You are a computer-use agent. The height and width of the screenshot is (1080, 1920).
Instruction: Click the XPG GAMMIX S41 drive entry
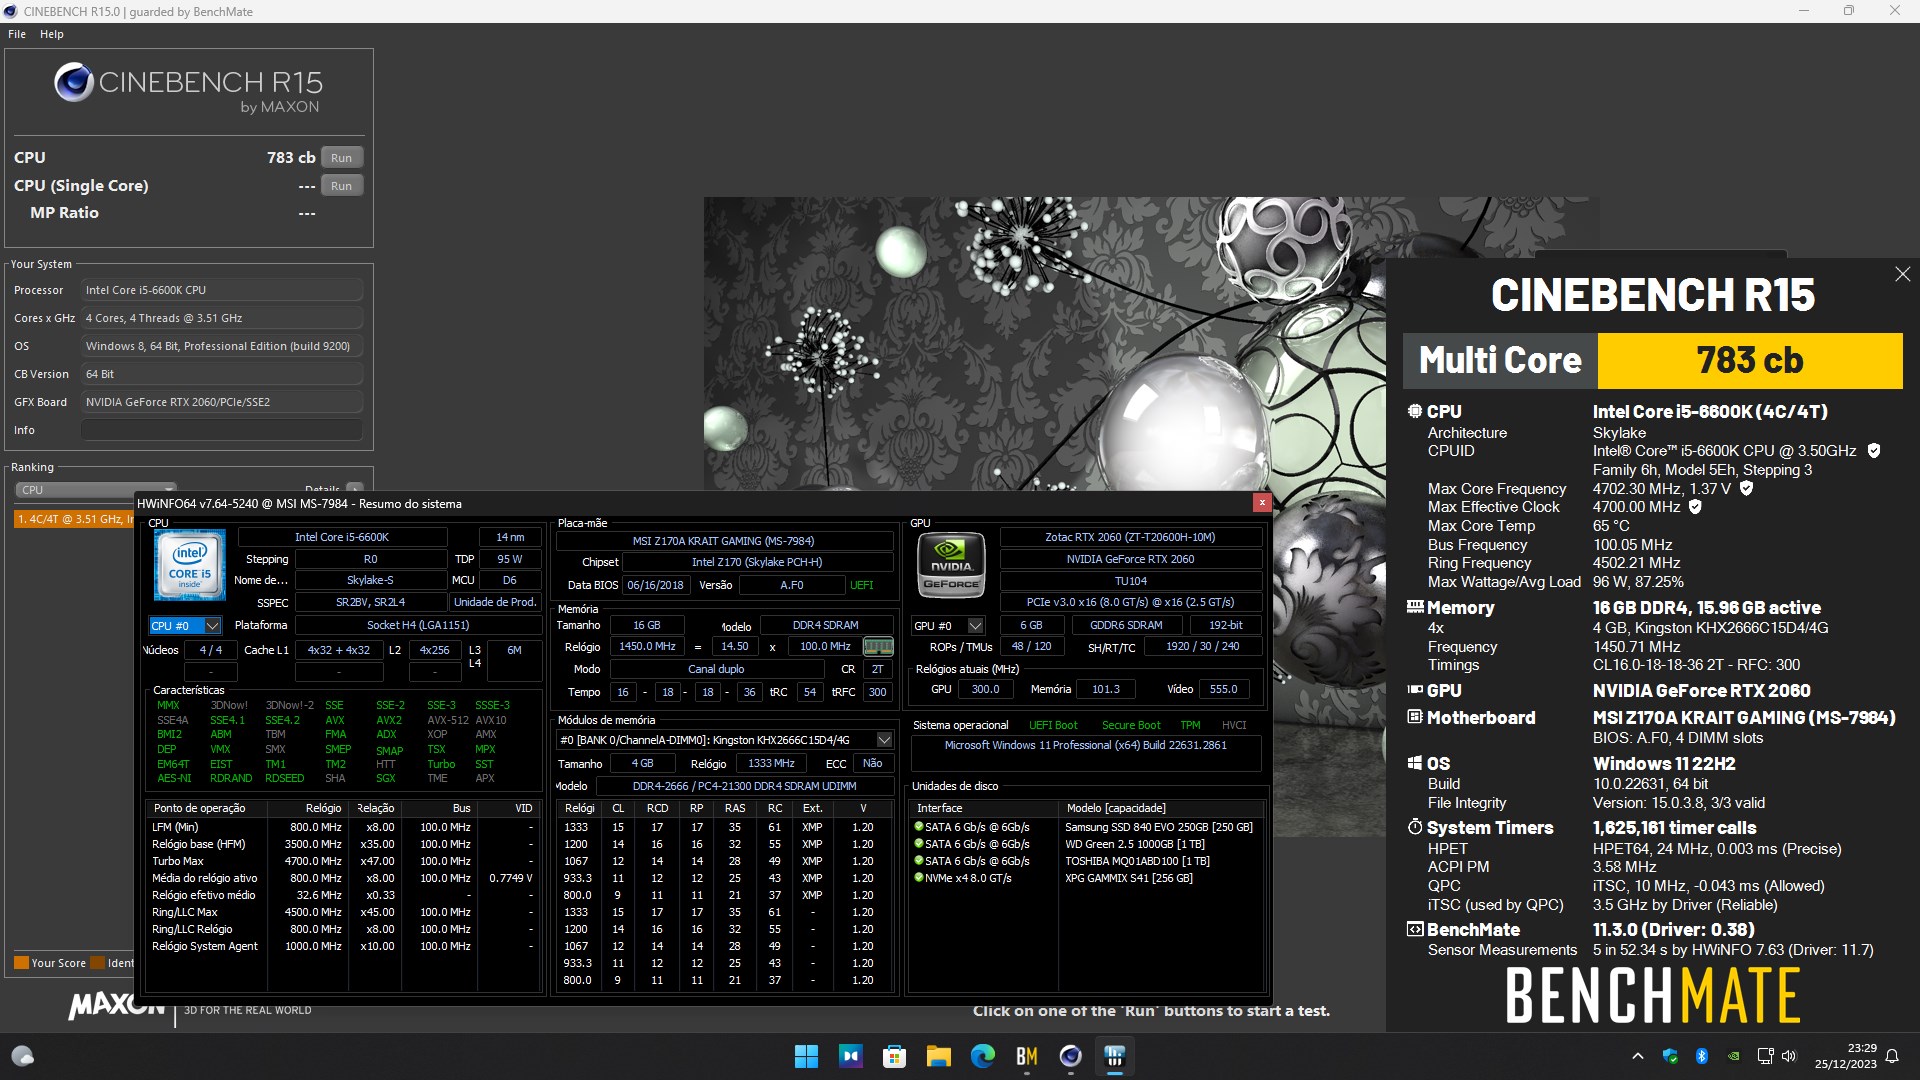(1128, 878)
